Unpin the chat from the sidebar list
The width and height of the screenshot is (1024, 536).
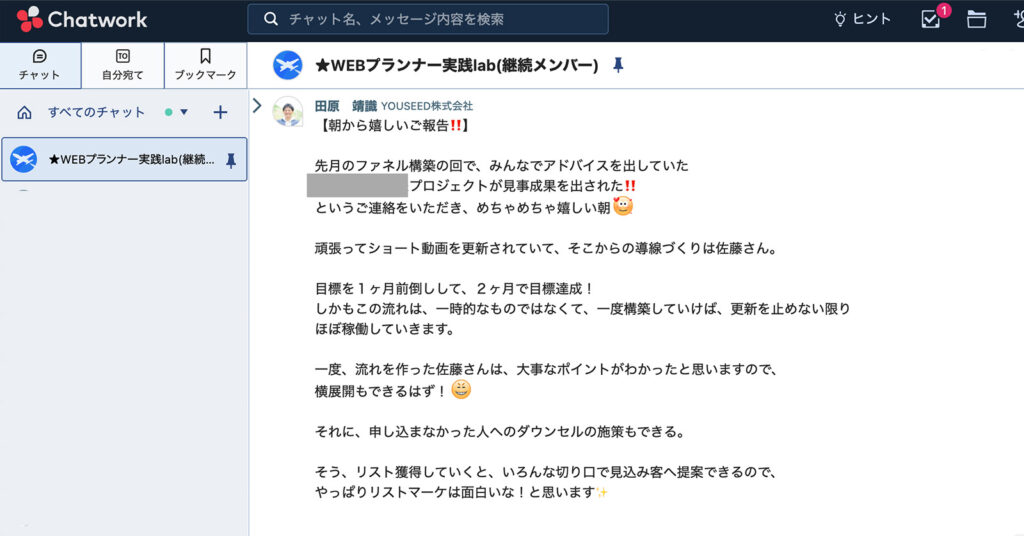pos(231,160)
